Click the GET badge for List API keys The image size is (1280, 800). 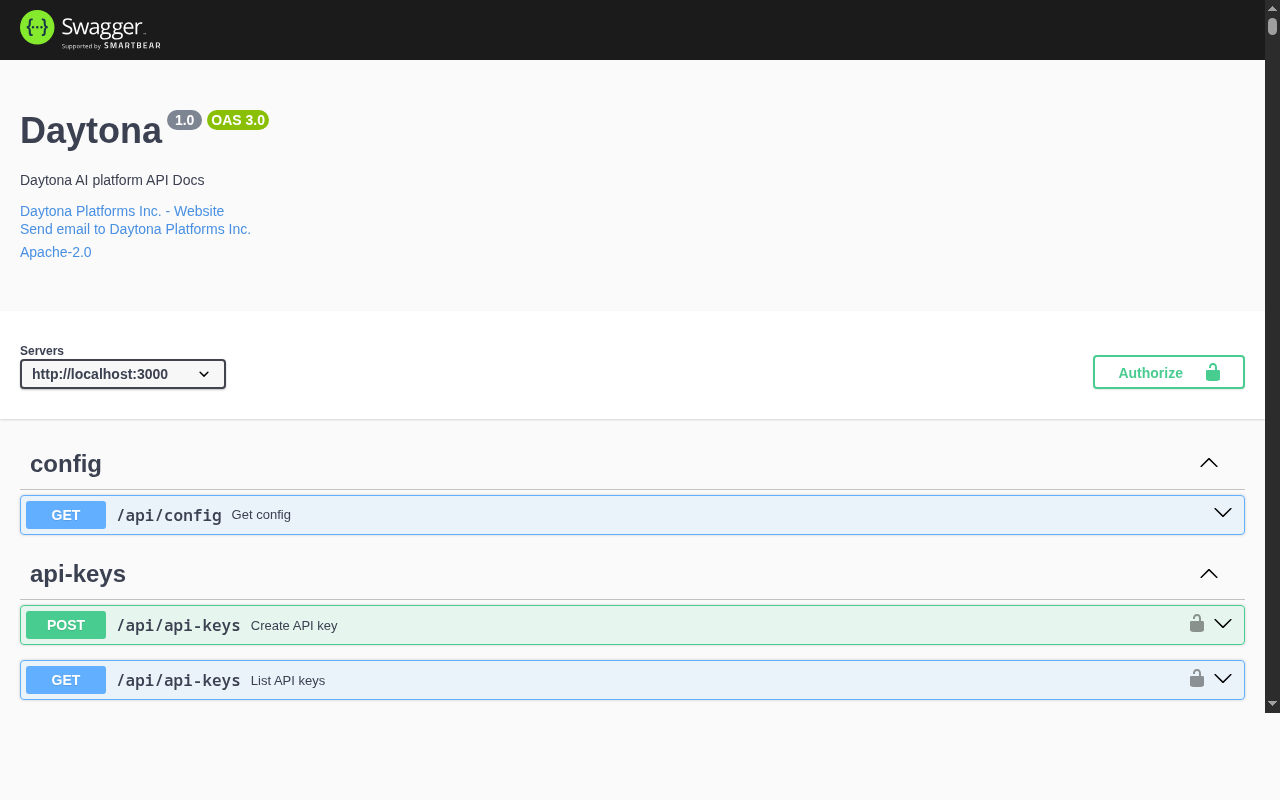pyautogui.click(x=66, y=680)
